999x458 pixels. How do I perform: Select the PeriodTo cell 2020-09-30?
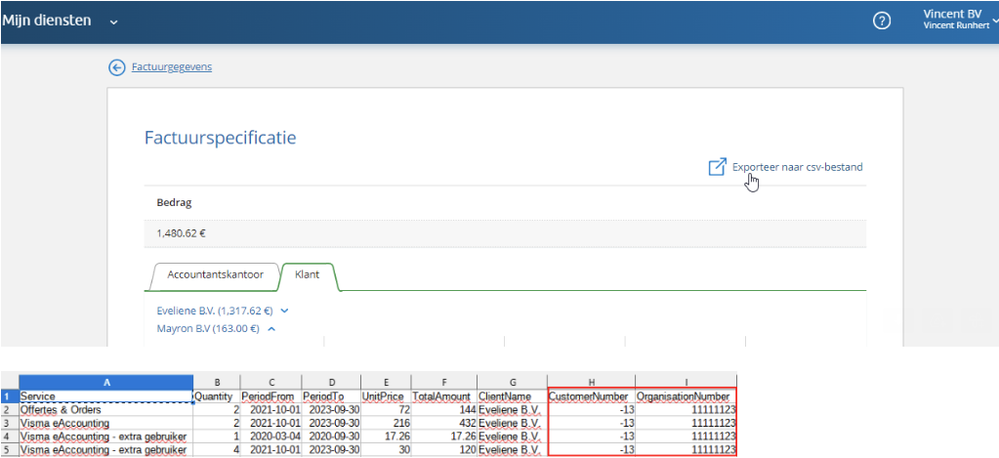331,436
